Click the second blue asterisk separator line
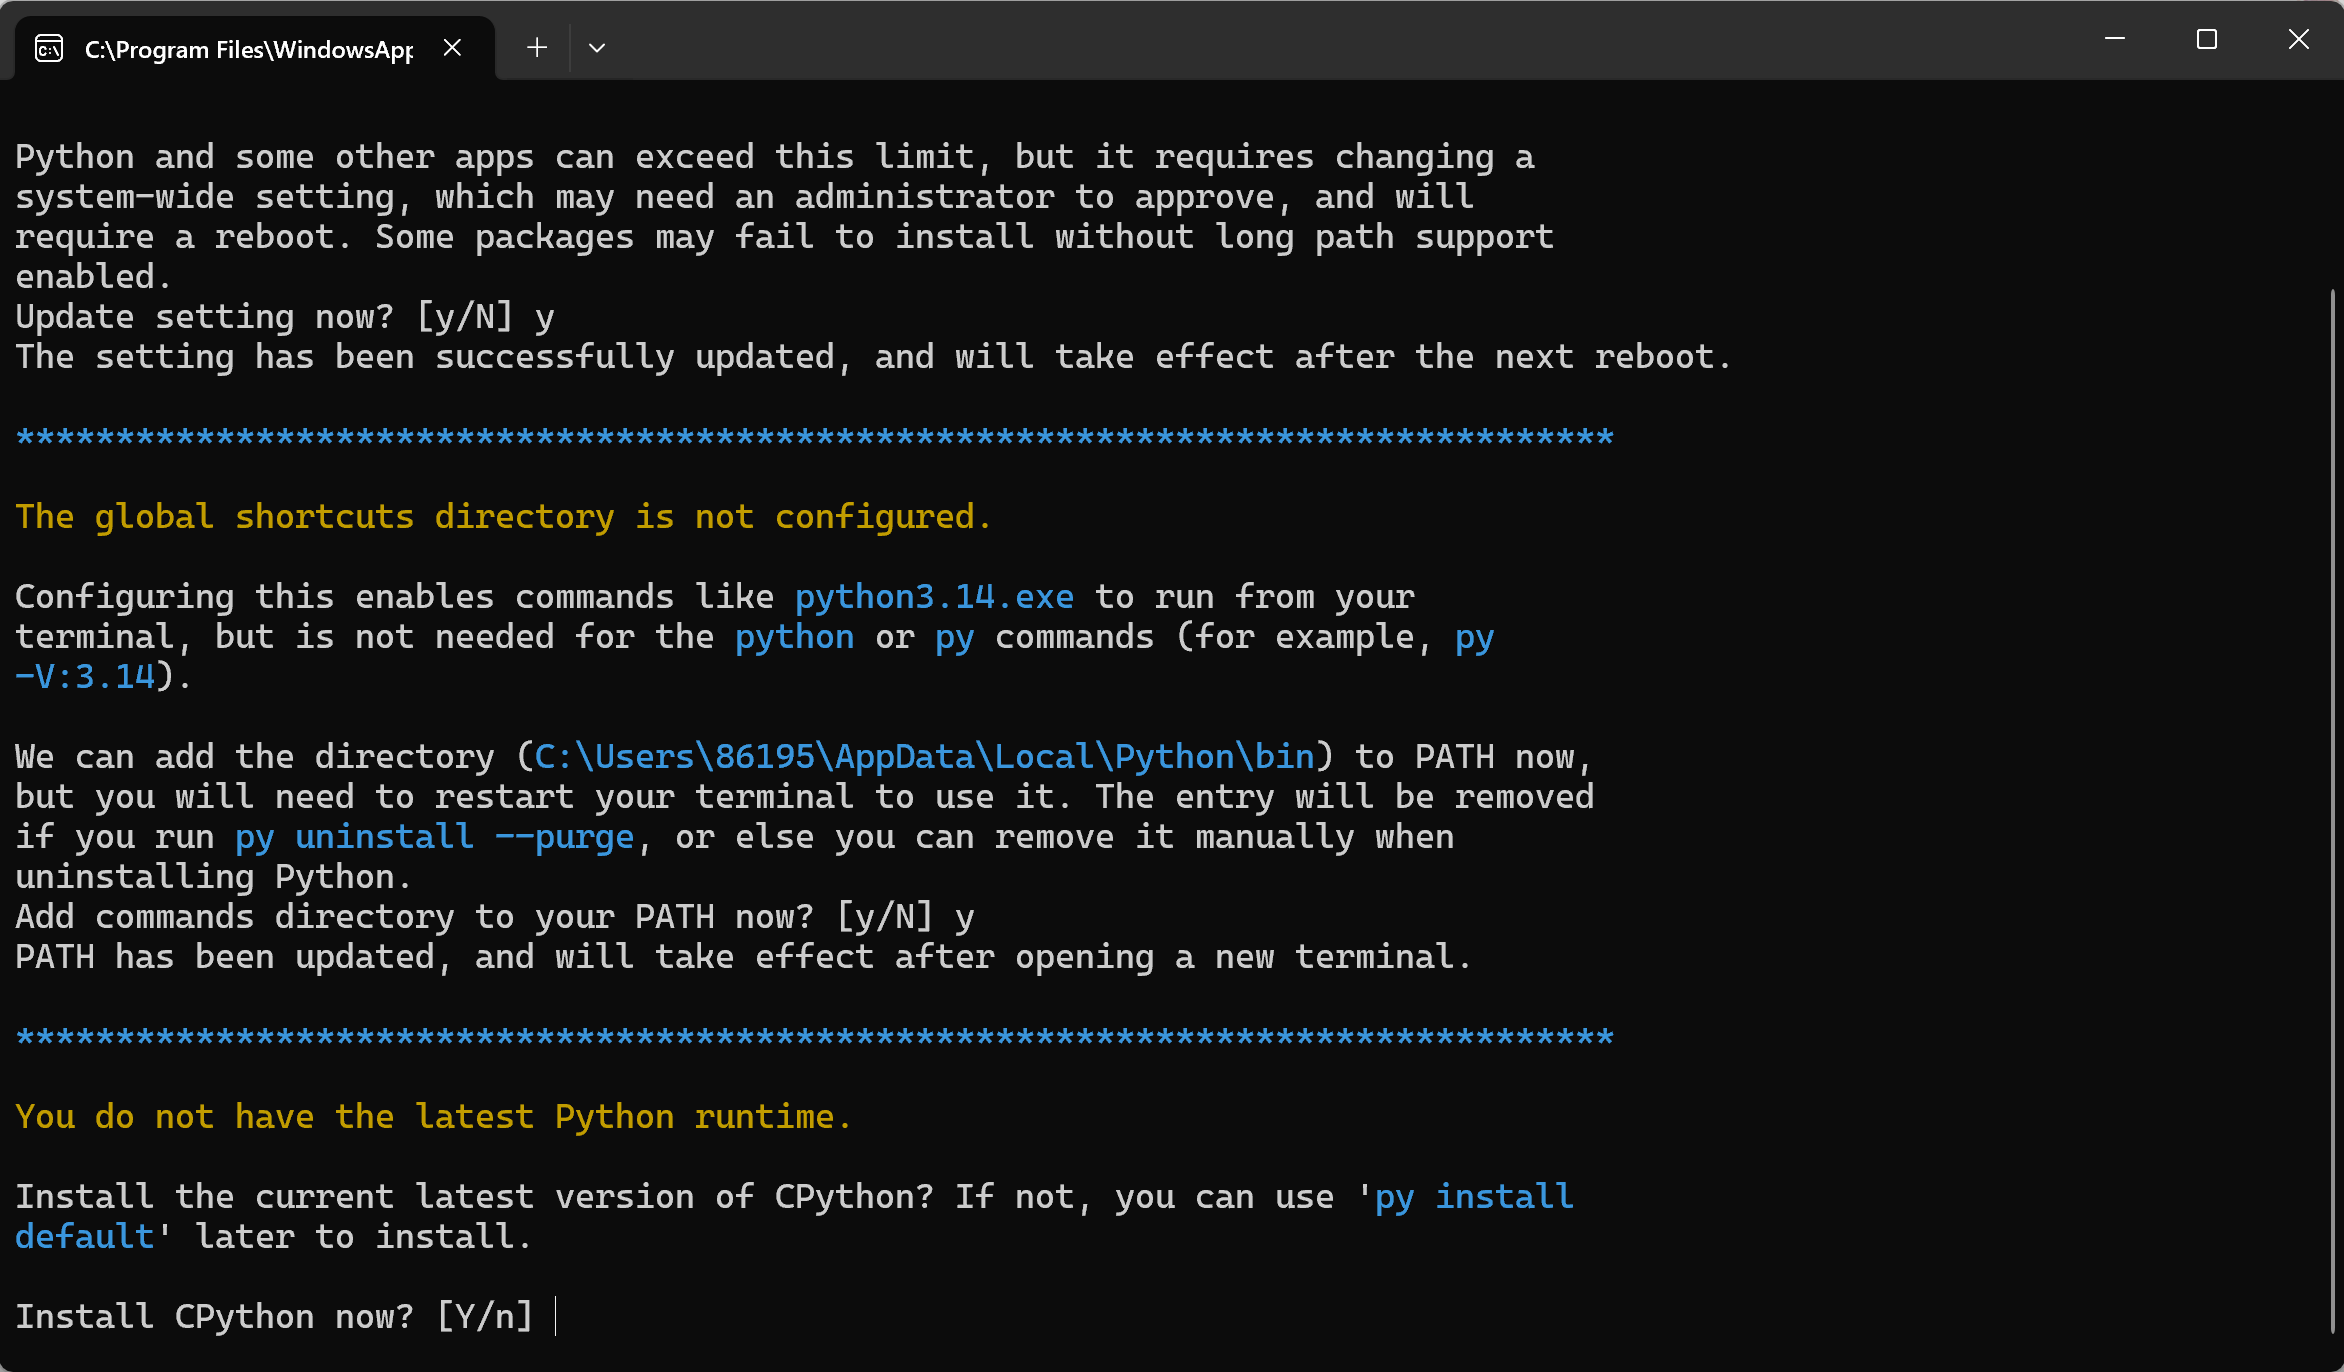Screen dimensions: 2344x1372 (x=814, y=1037)
